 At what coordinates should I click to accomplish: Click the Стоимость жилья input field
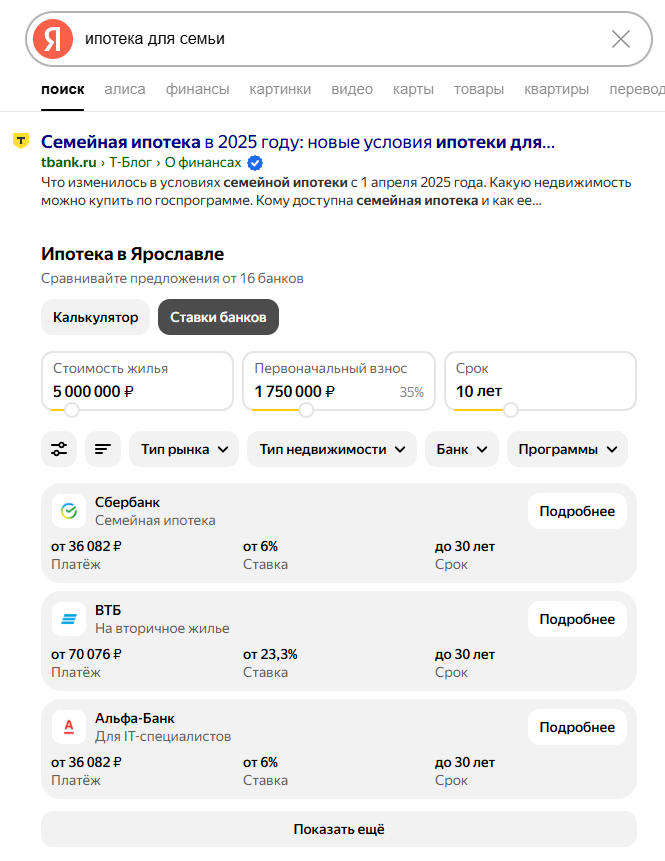pyautogui.click(x=138, y=381)
